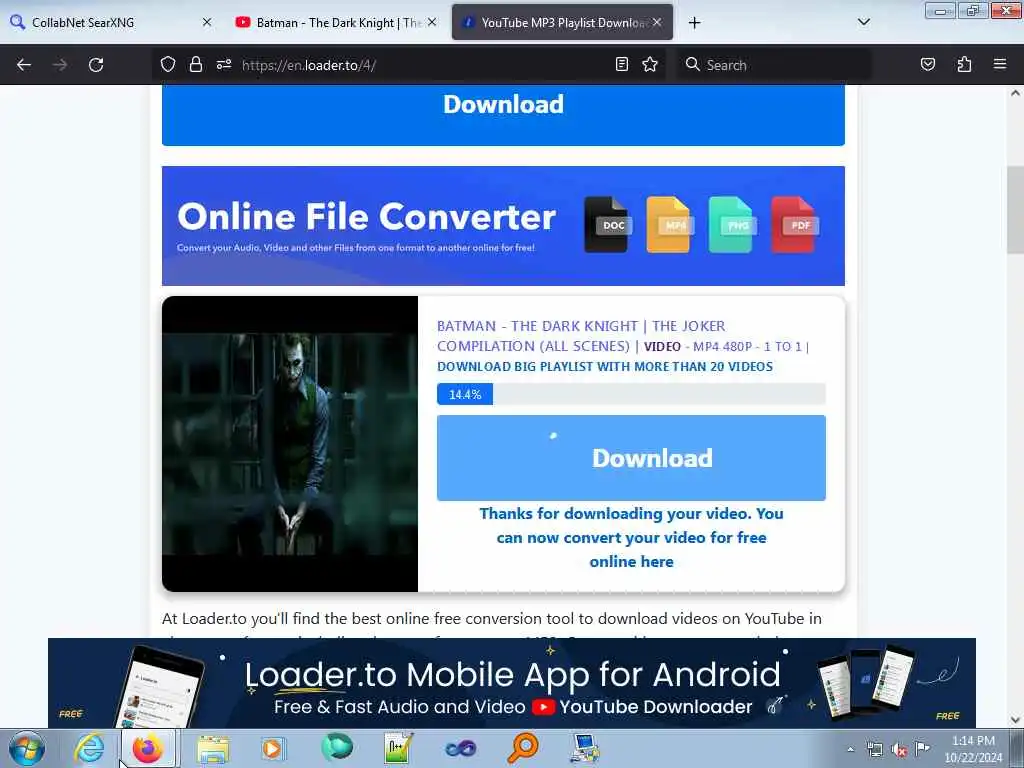
Task: Open Batman The Dark Knight Joker Compilation title
Action: 581,336
